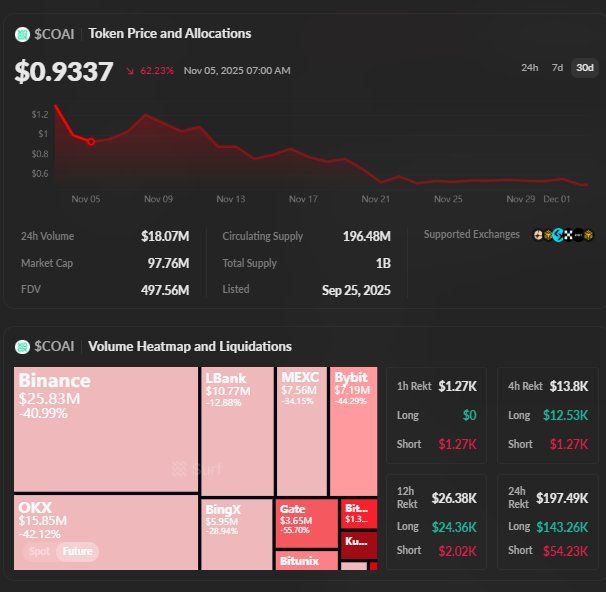Click the blue exchange logo in Supported Exchanges
This screenshot has width=606, height=592.
[x=558, y=235]
